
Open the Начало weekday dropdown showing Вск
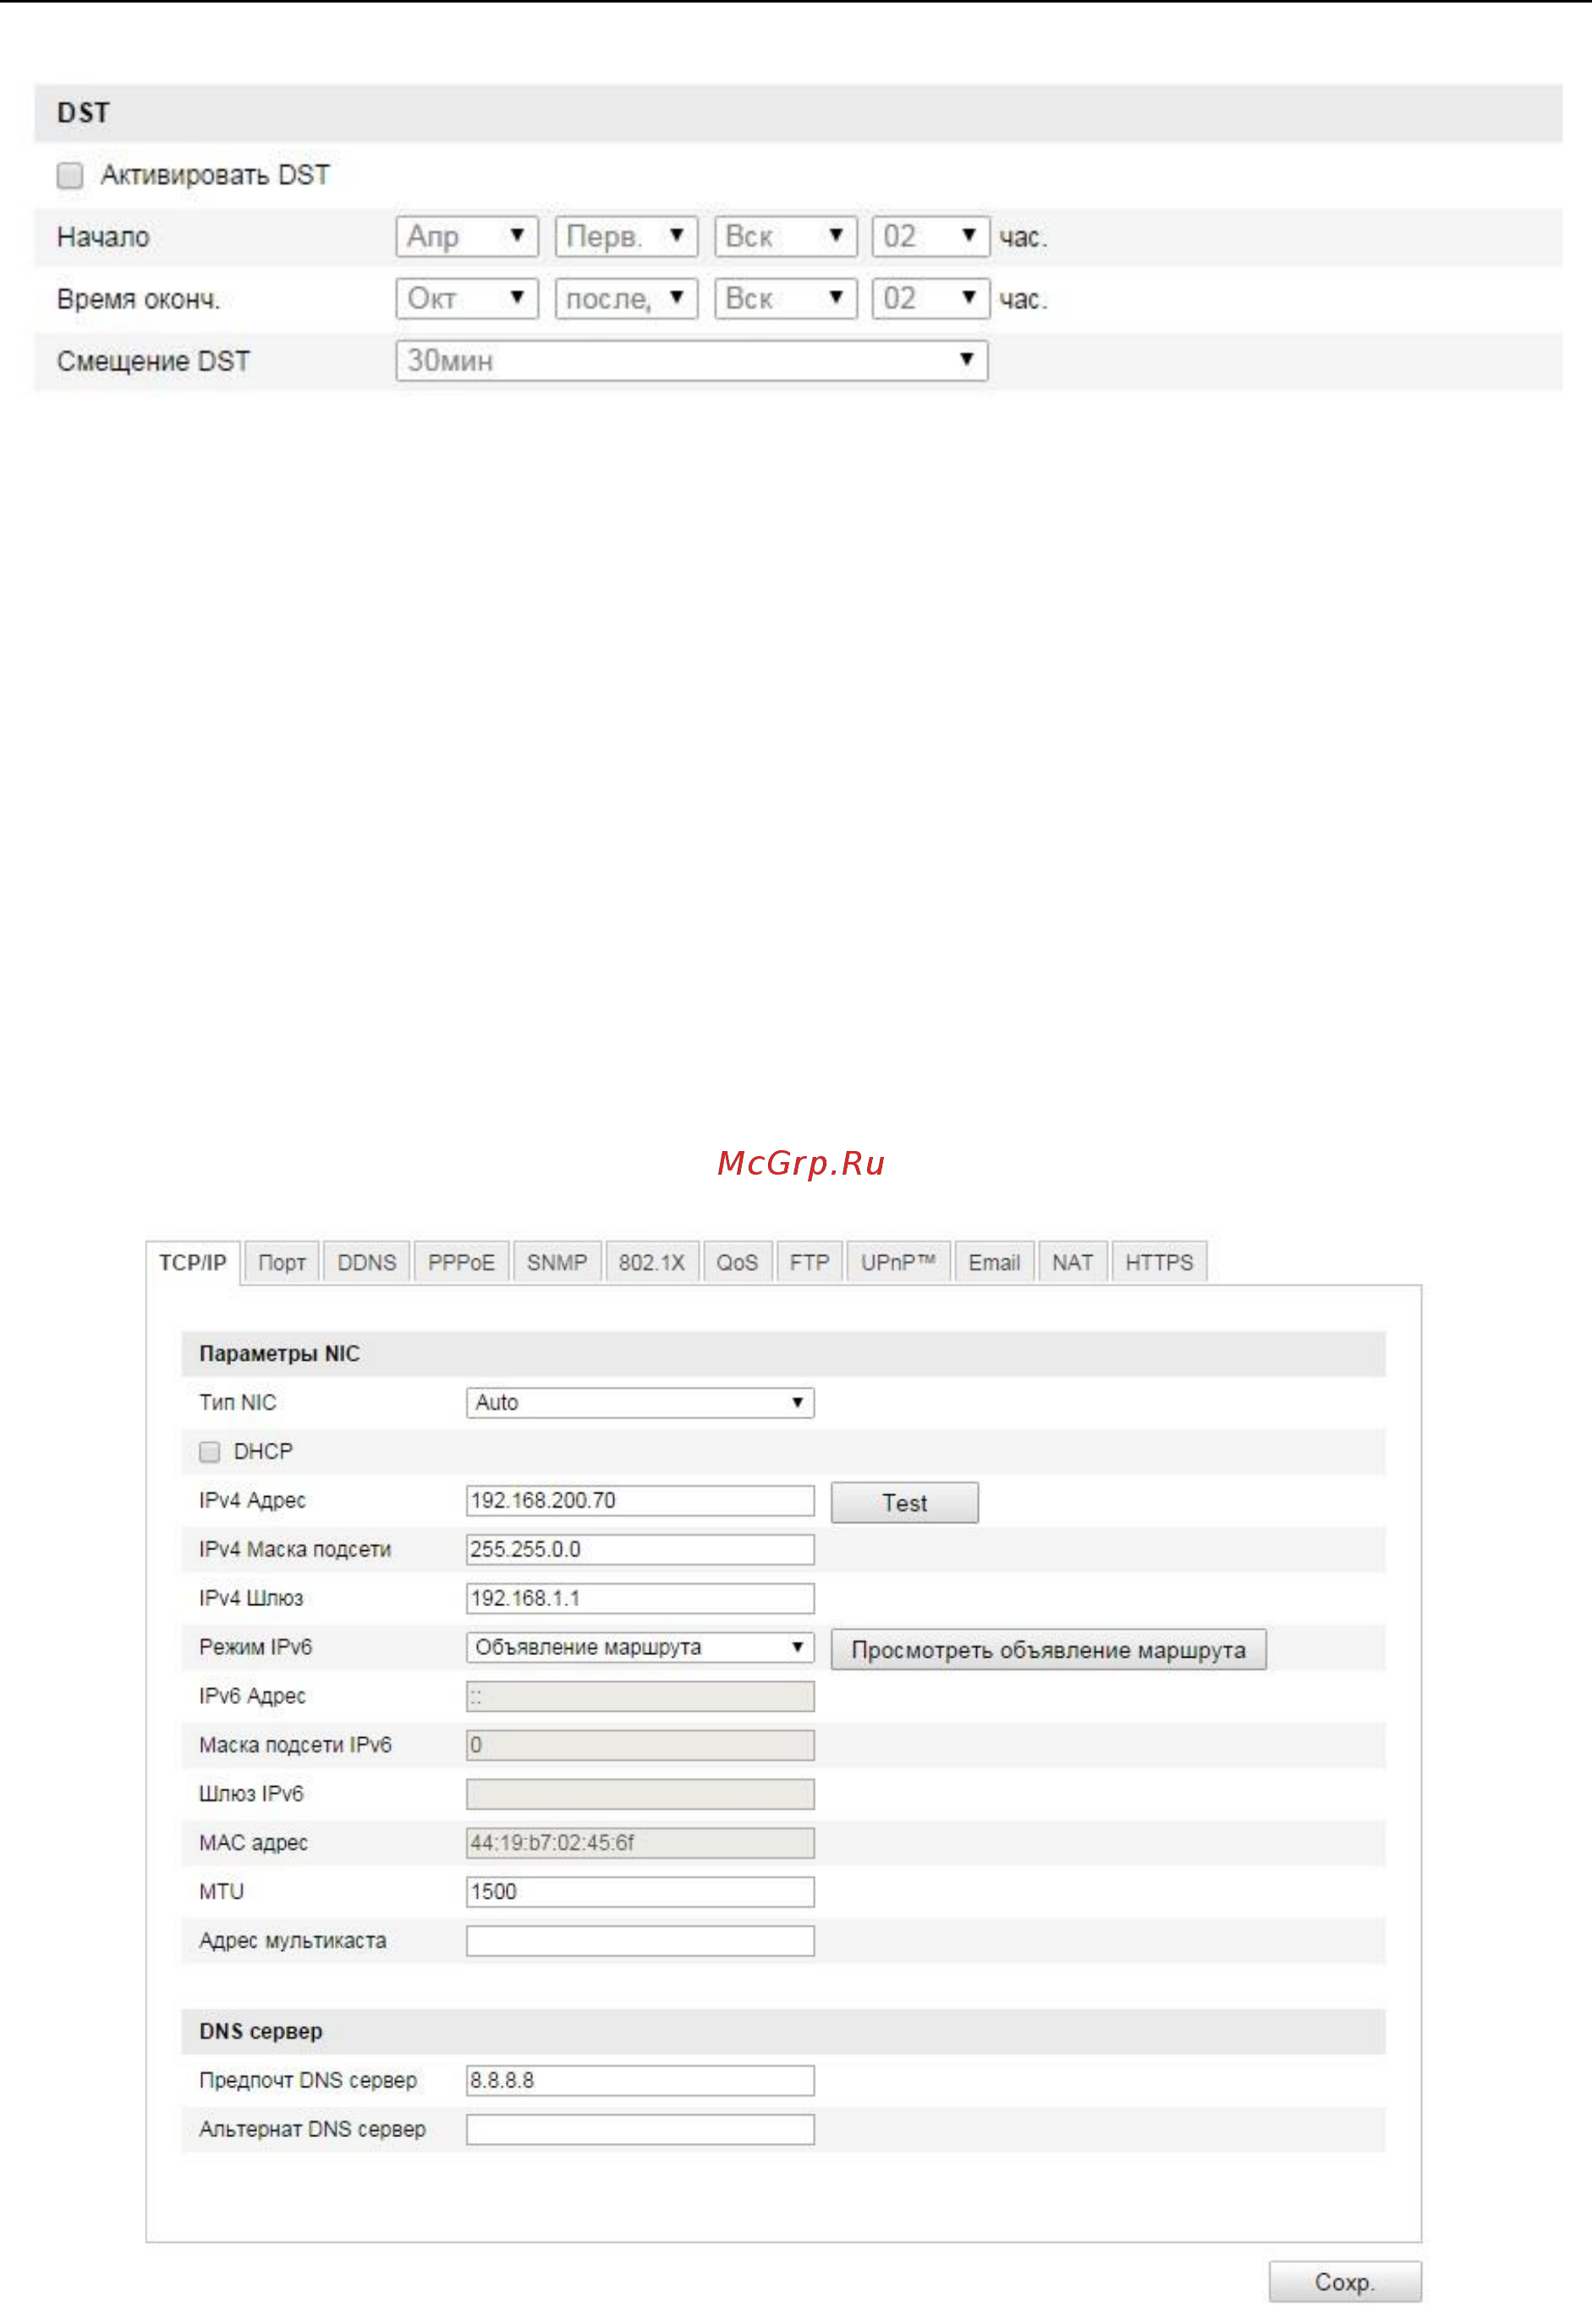click(785, 237)
